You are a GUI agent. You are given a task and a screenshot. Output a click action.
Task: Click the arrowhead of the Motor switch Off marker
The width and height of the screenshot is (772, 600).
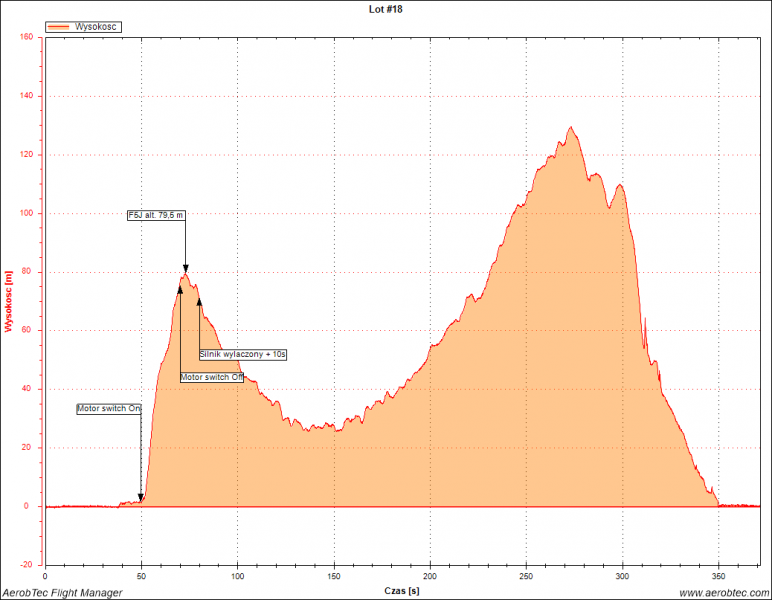pyautogui.click(x=180, y=289)
